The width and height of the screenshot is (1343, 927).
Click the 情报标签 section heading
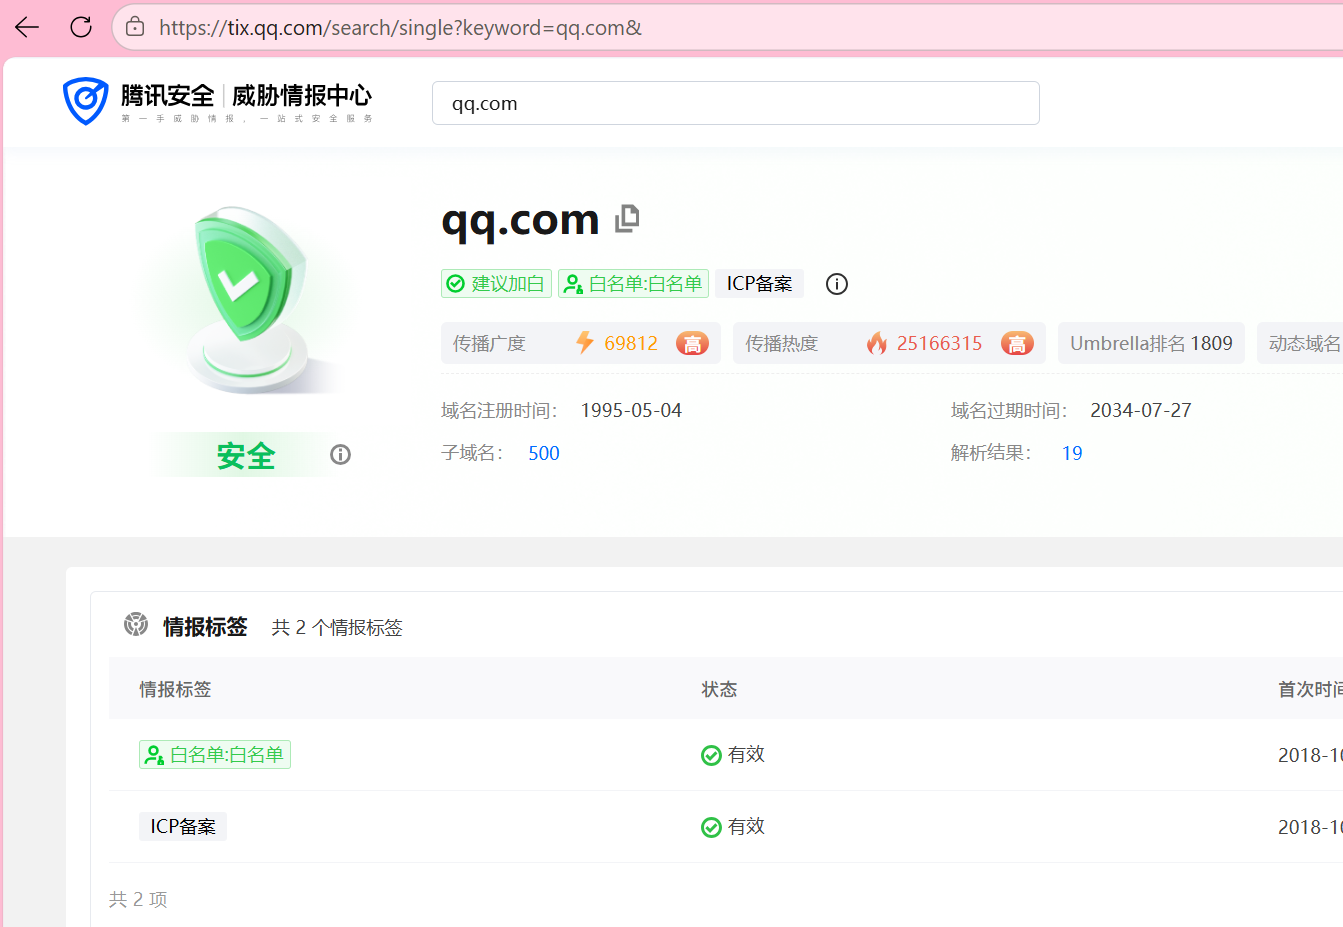[x=205, y=626]
